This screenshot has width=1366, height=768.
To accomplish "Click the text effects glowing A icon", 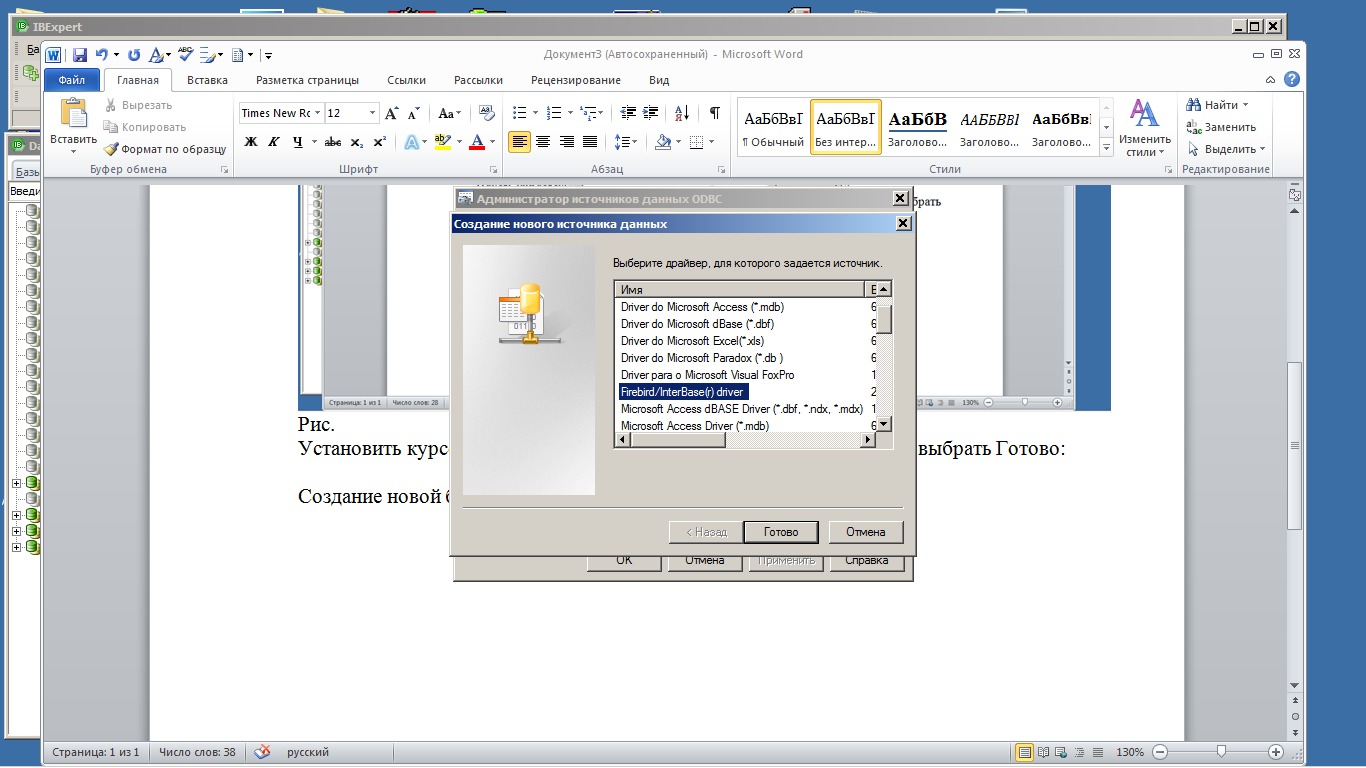I will tap(411, 142).
